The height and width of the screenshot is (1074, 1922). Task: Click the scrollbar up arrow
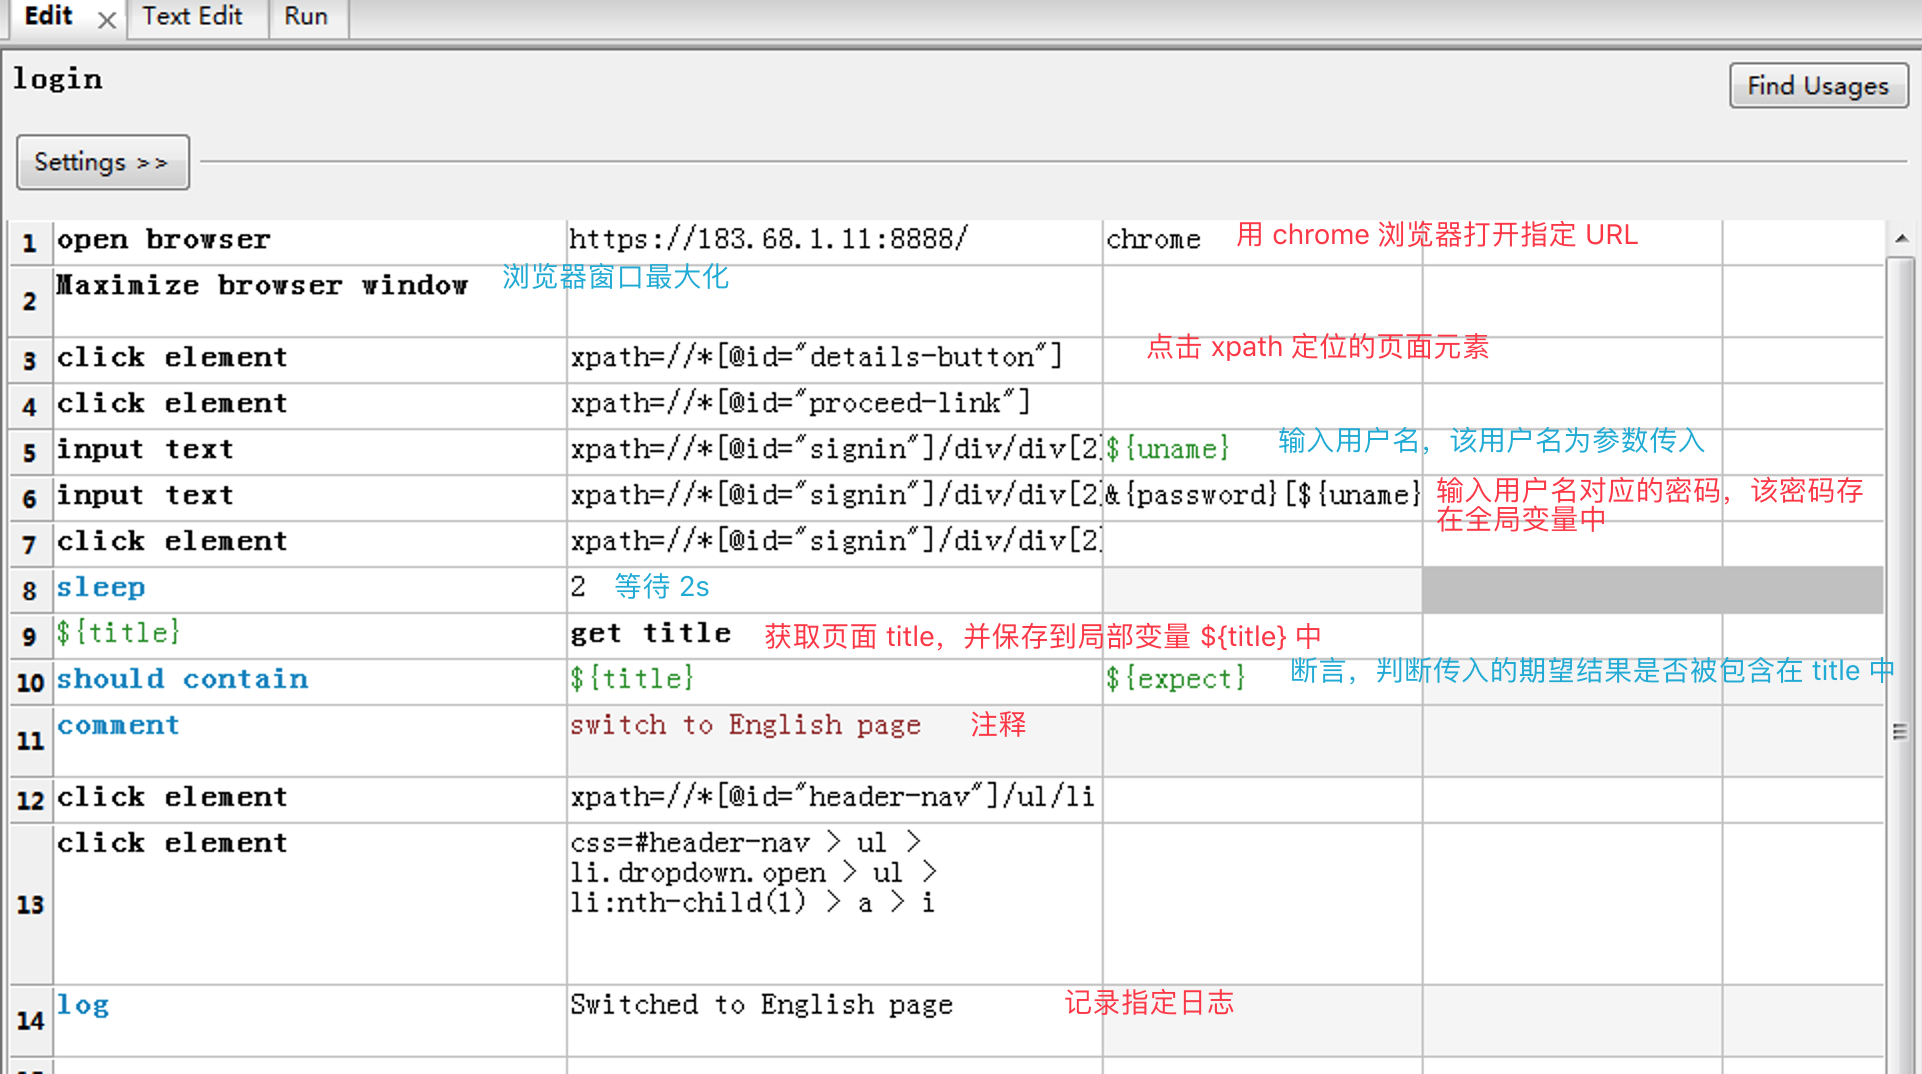[1901, 238]
